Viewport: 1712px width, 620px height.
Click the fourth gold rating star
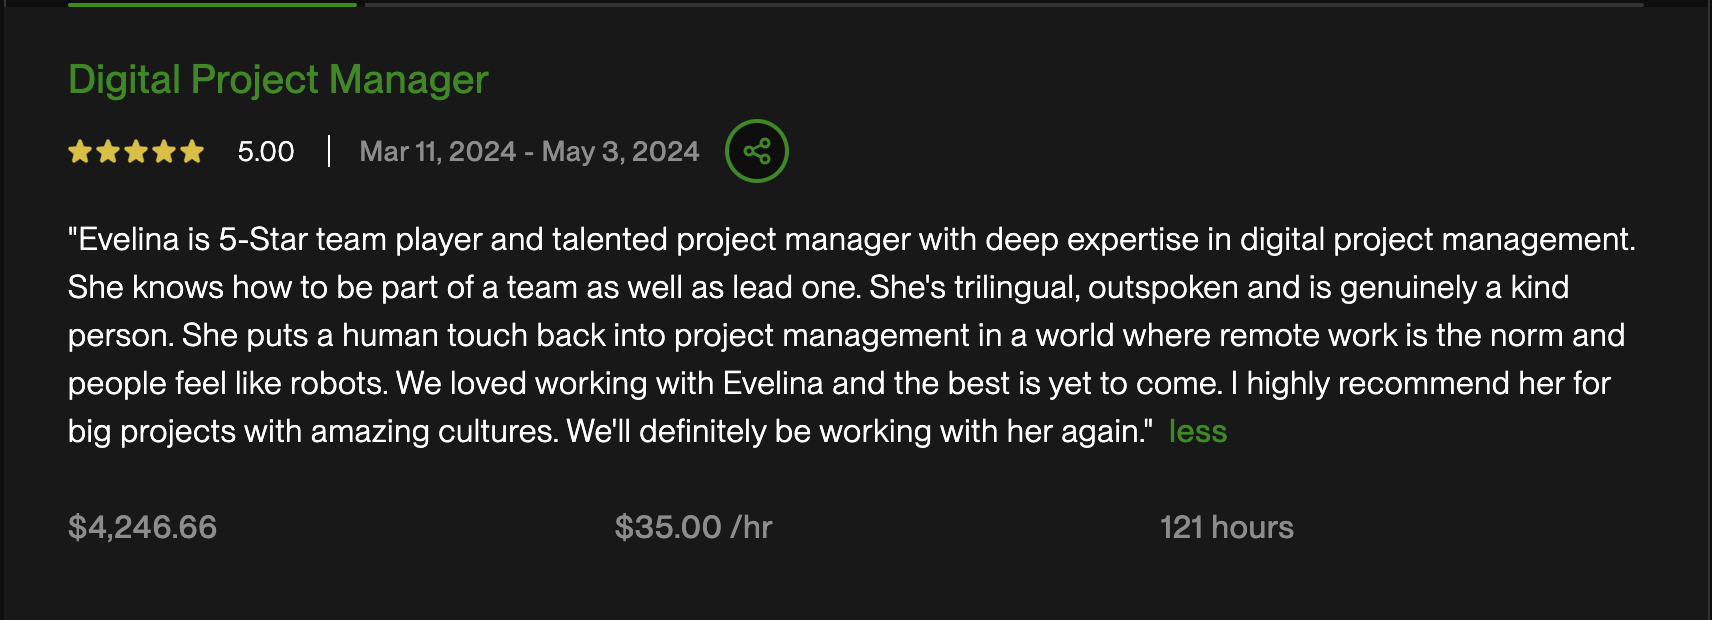tap(164, 152)
